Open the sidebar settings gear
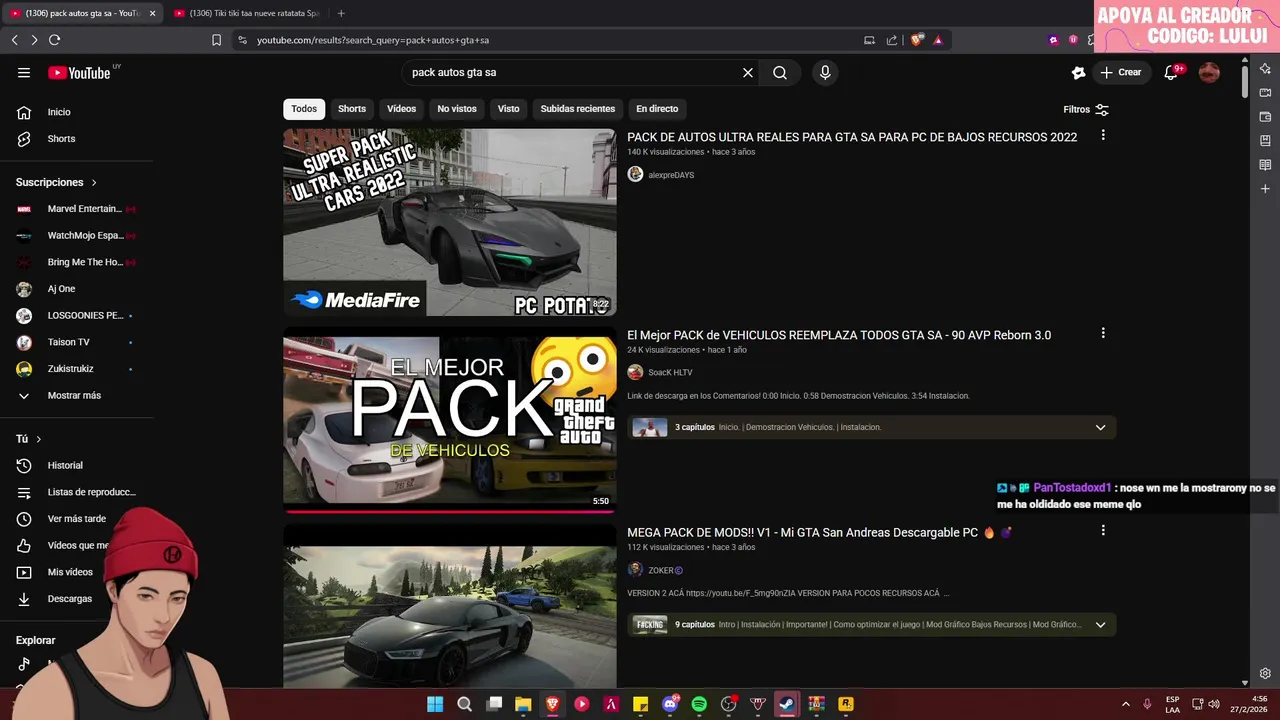 coord(1265,673)
